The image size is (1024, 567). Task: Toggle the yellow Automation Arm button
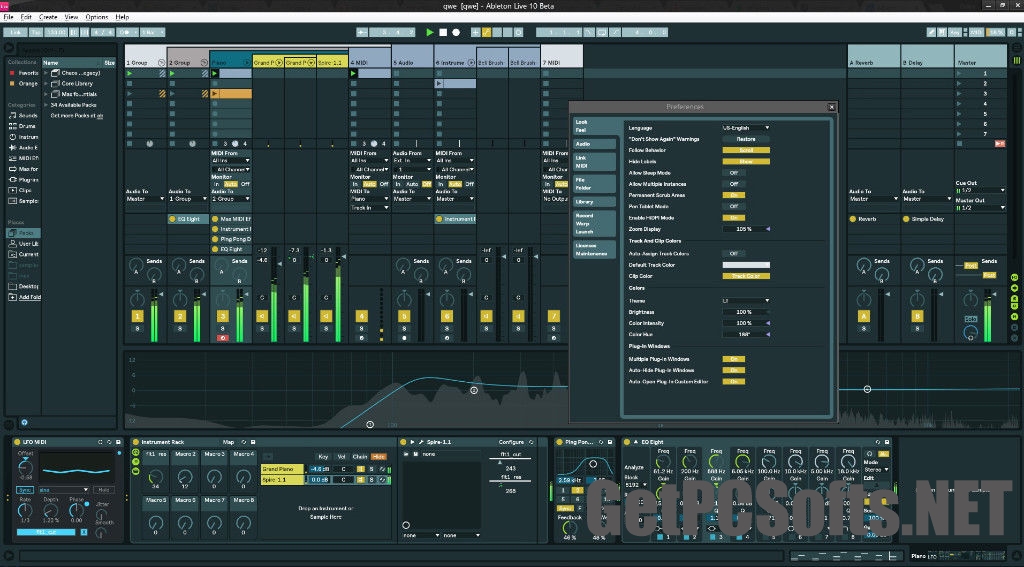pyautogui.click(x=487, y=32)
